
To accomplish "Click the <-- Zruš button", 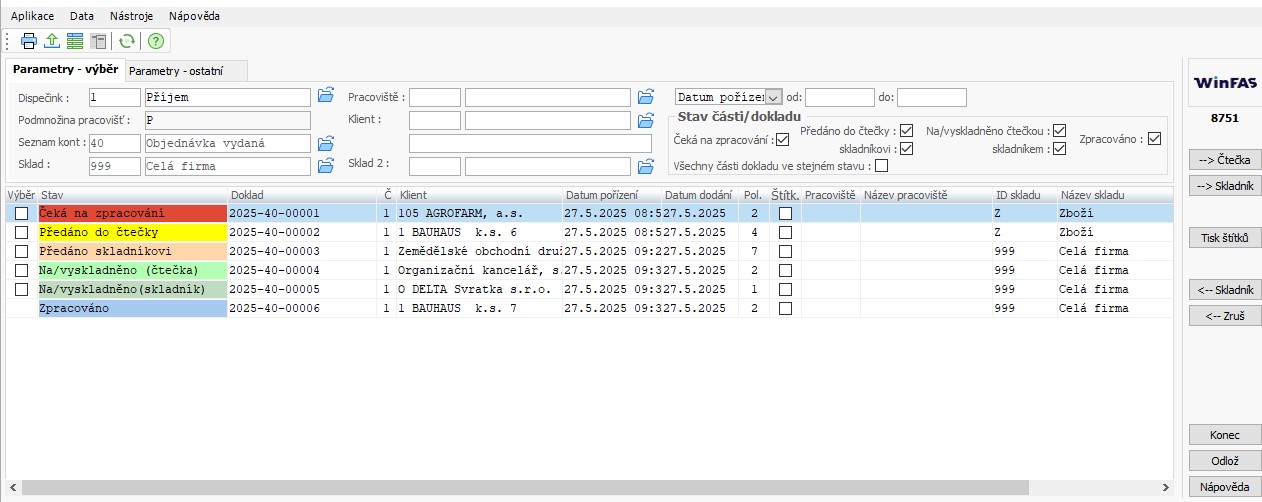I will (x=1225, y=315).
